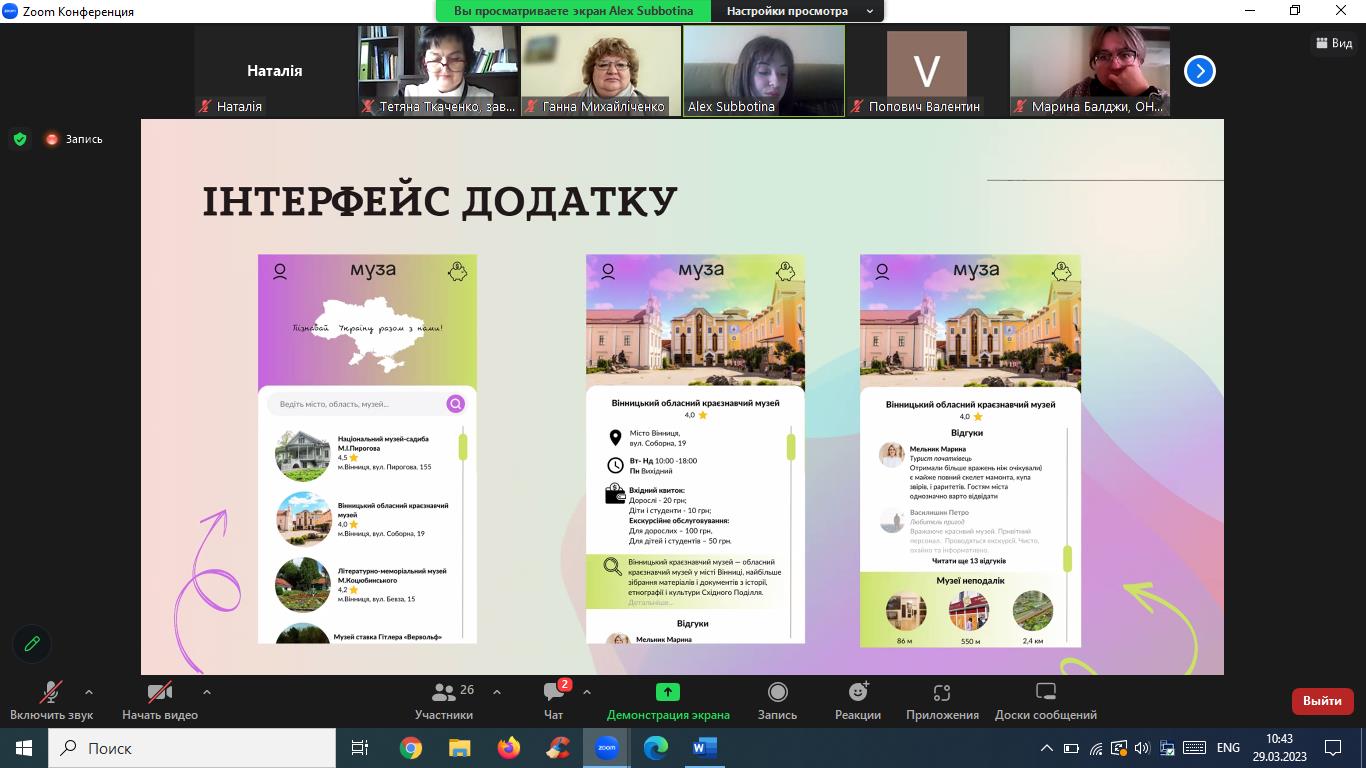Screen dimensions: 1366x768
Task: Show next participants with the blue arrow
Action: pyautogui.click(x=1199, y=71)
